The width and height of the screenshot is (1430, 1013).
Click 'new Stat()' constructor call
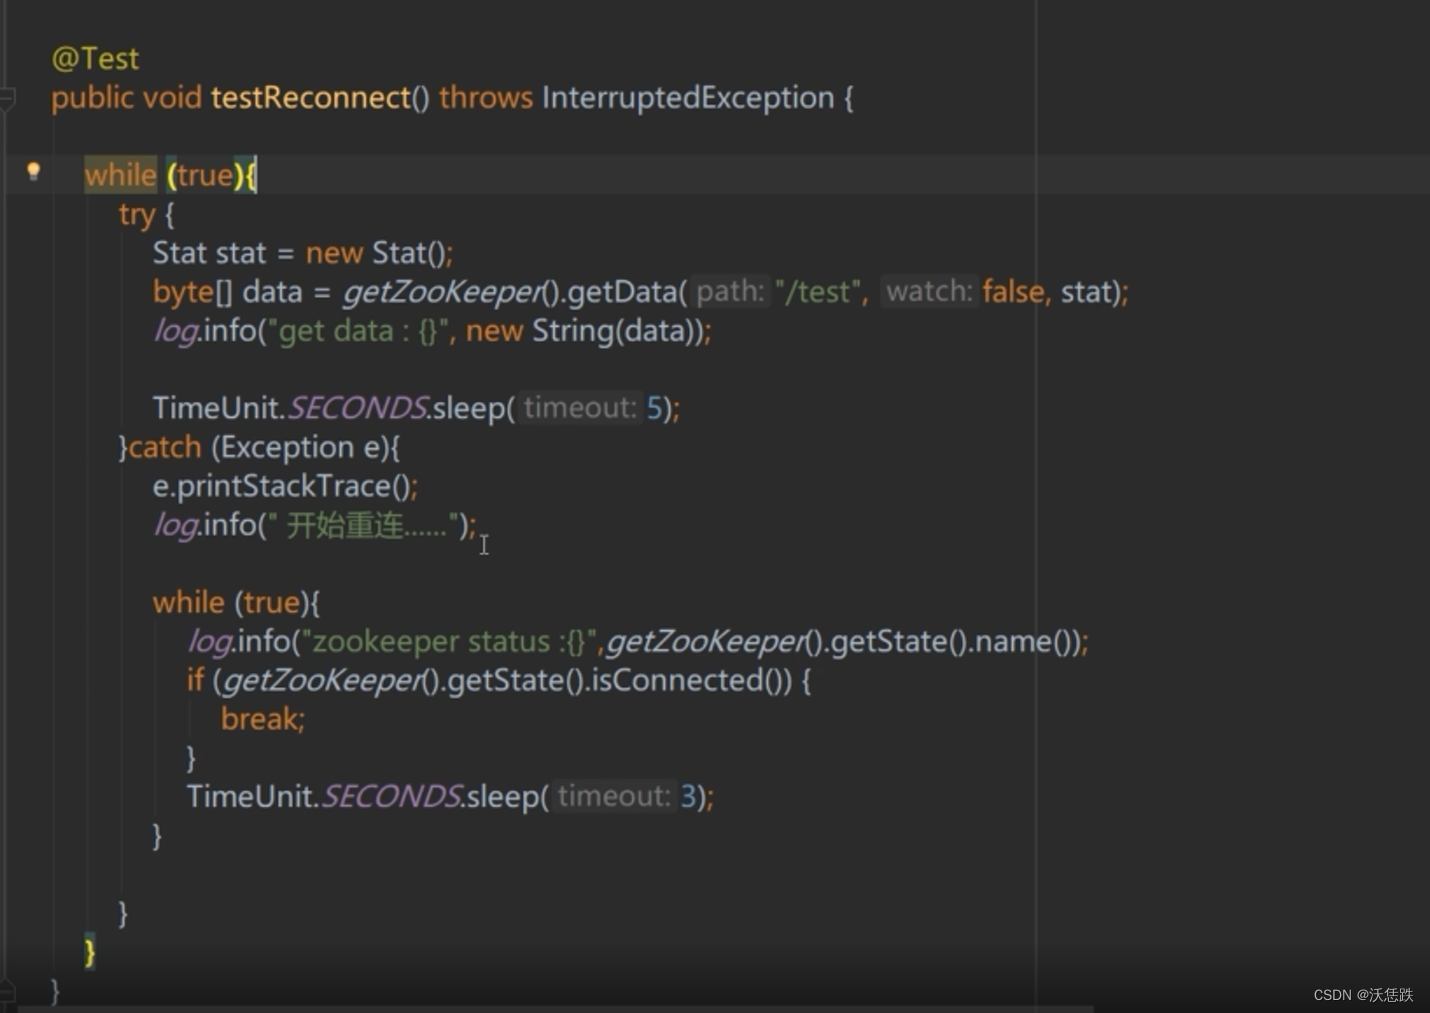tap(376, 253)
